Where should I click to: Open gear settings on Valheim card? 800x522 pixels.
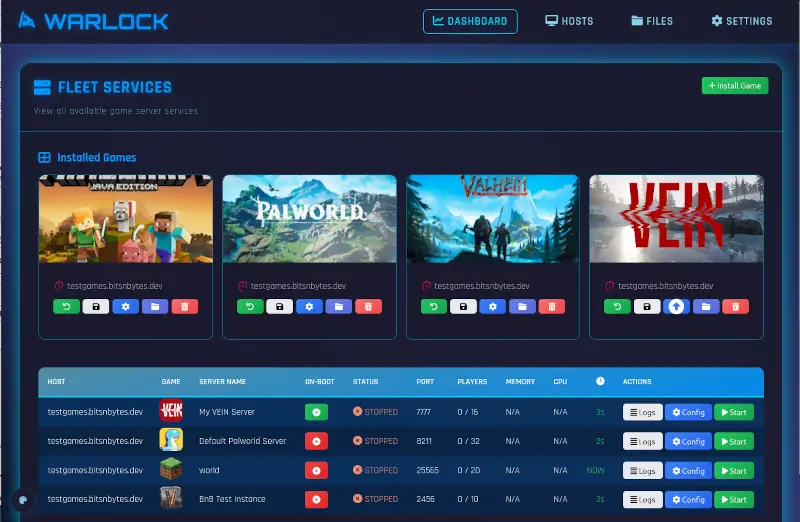tap(493, 307)
